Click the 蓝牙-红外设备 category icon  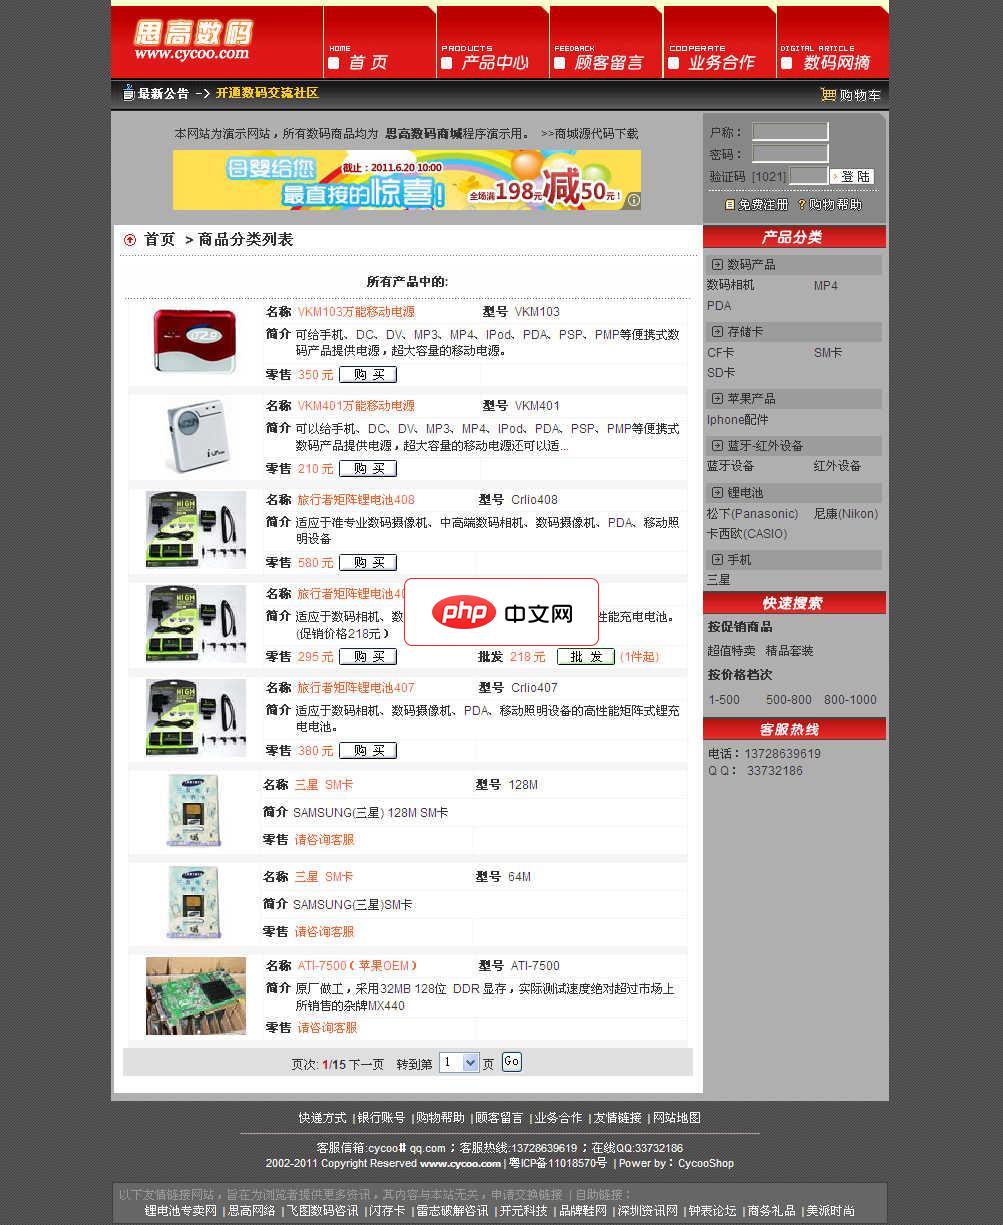point(717,445)
